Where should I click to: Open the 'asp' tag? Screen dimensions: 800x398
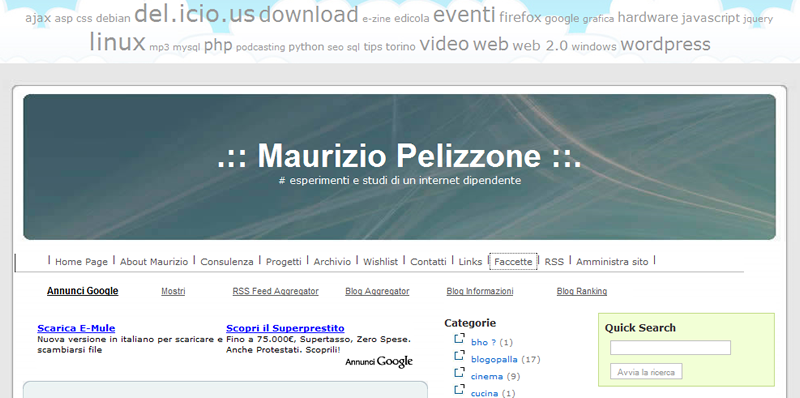coord(64,19)
